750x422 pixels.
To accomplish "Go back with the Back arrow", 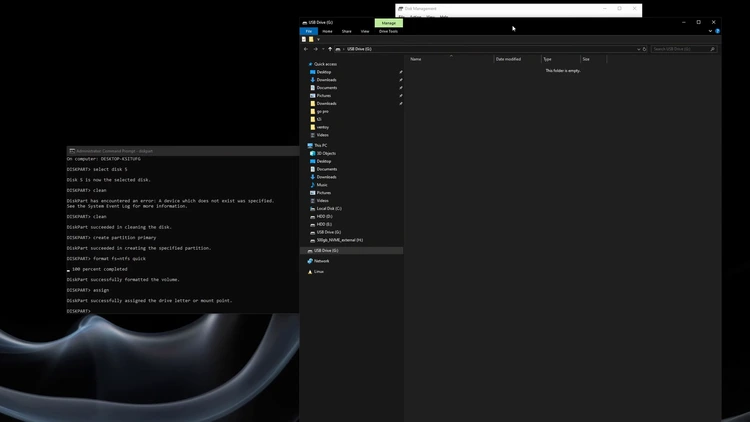I will [x=306, y=49].
